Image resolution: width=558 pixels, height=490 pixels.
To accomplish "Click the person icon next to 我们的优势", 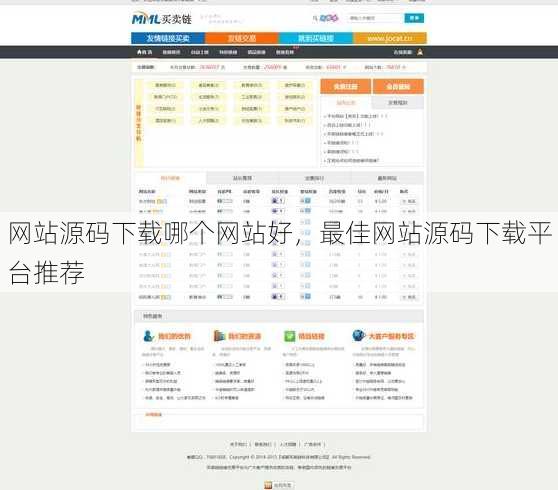I will 148,336.
